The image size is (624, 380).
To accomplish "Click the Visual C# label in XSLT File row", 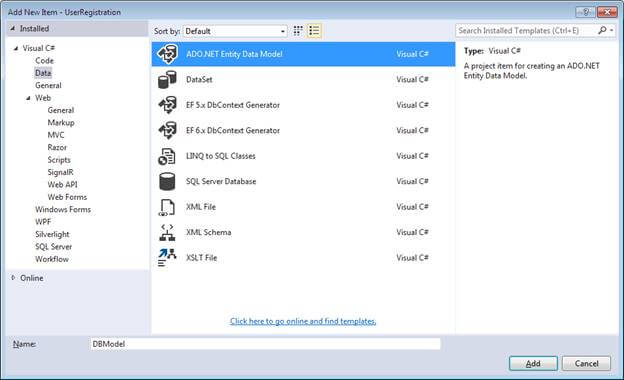I will click(x=412, y=258).
